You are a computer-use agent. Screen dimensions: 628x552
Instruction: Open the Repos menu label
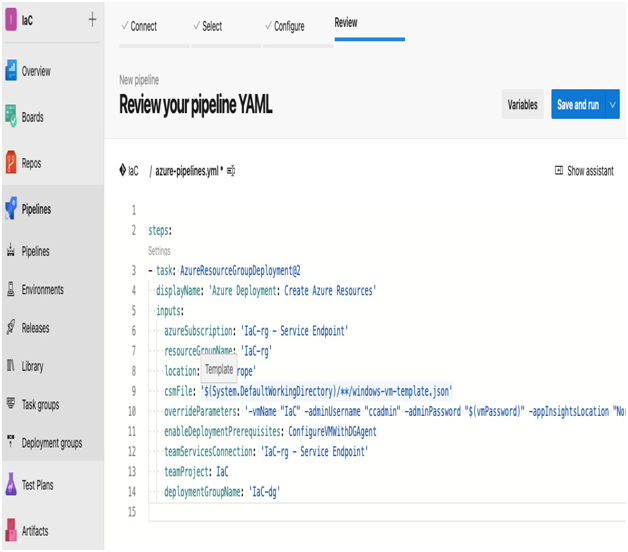pyautogui.click(x=31, y=163)
